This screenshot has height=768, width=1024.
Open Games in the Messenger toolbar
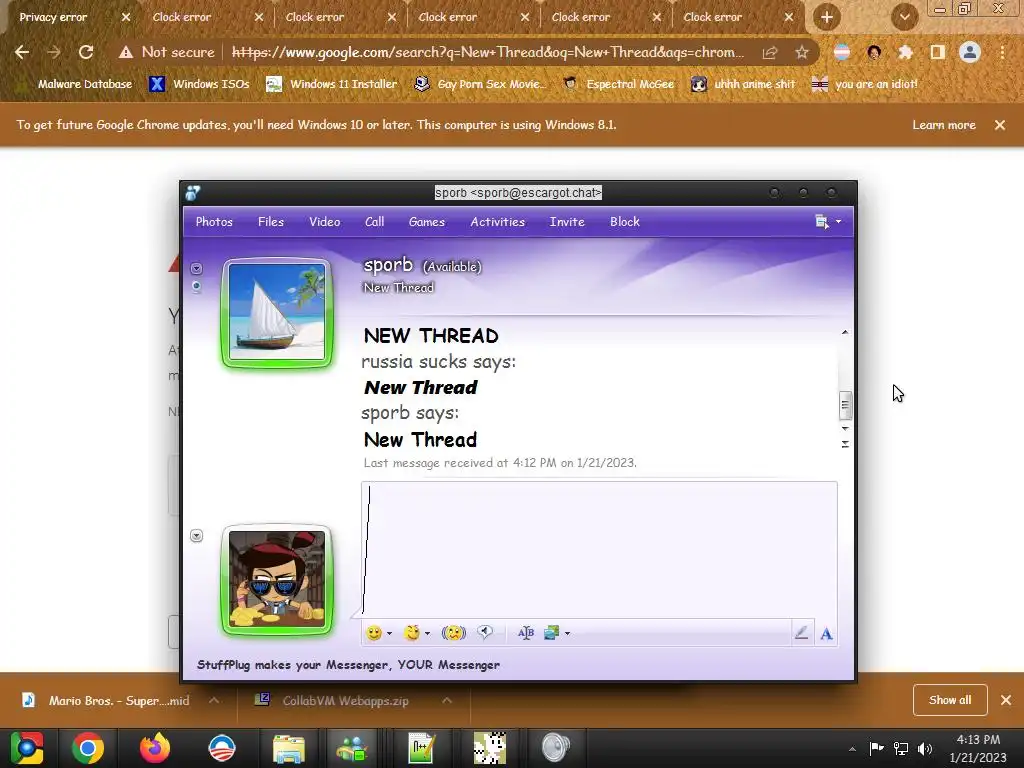426,221
